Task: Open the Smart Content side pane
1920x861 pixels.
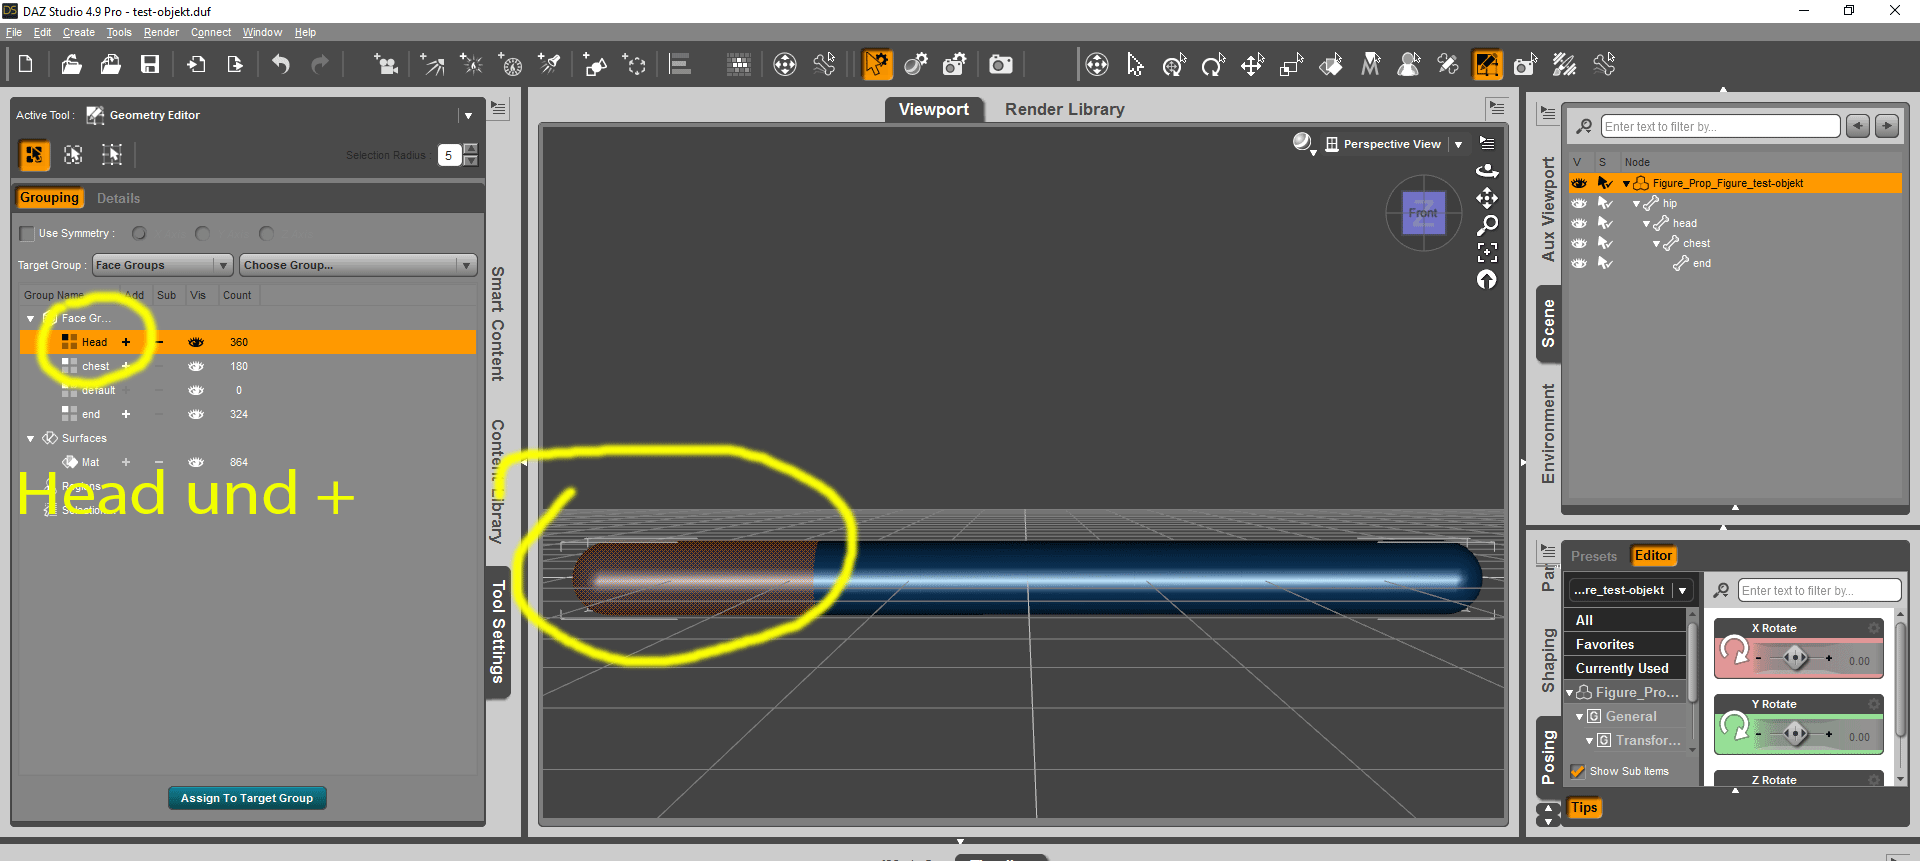Action: [497, 324]
